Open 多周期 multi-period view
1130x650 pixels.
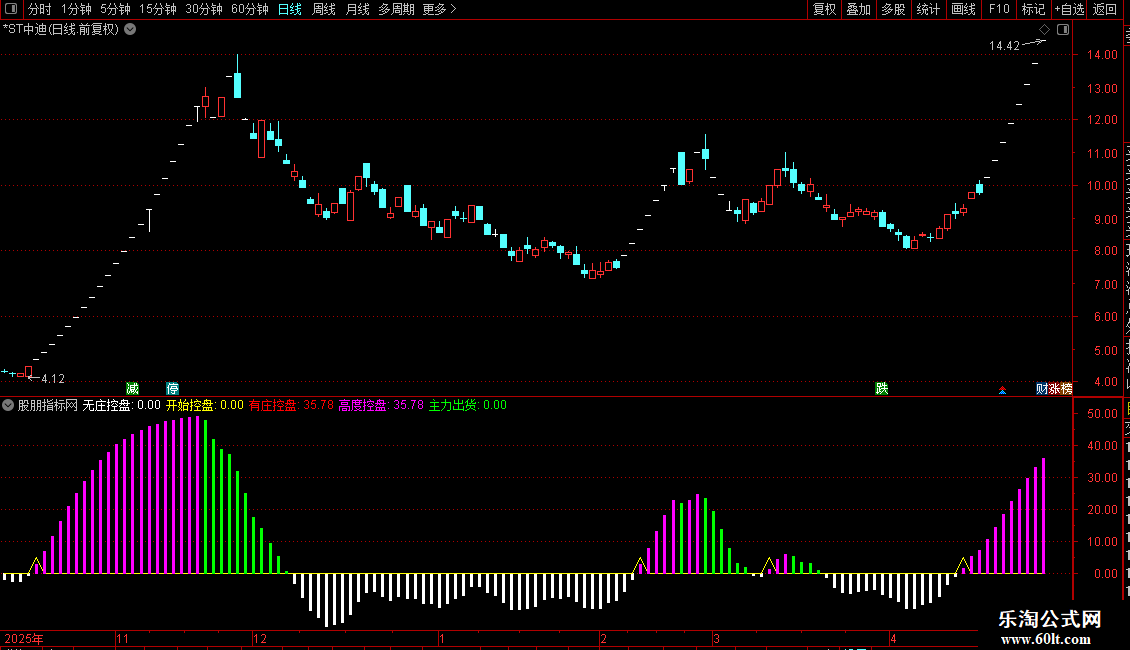[396, 9]
